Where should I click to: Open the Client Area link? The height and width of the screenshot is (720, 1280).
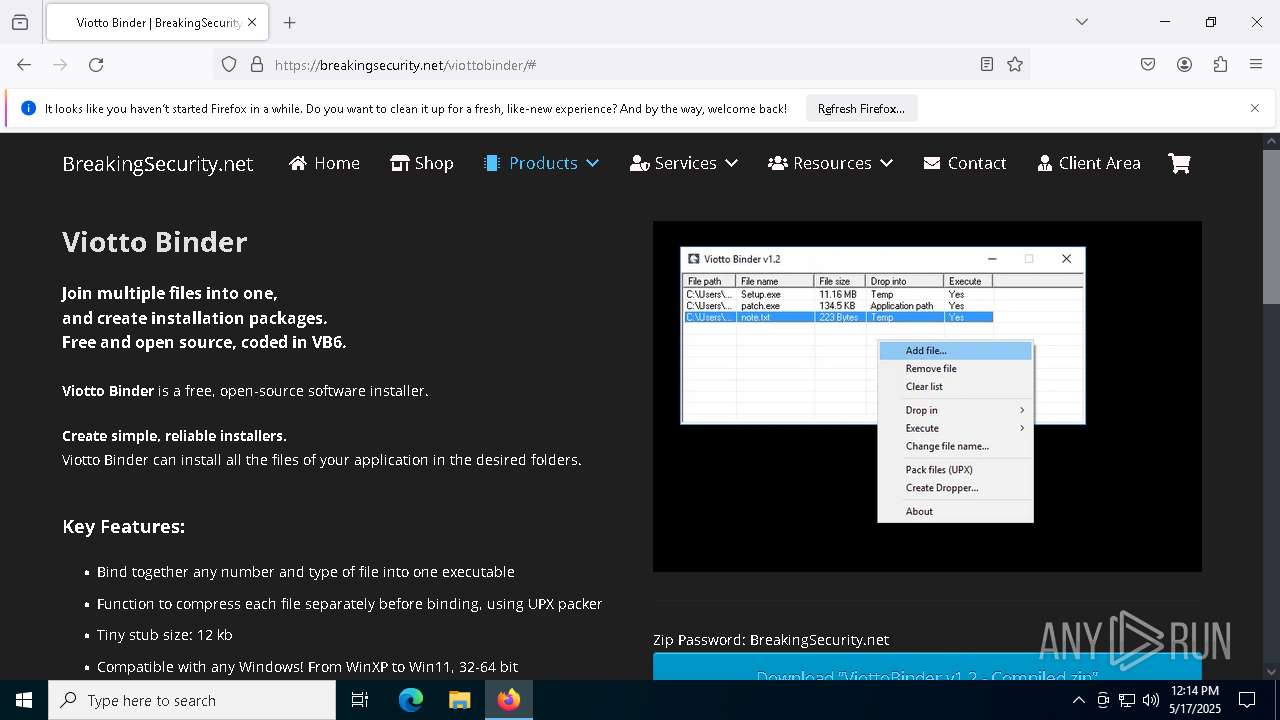pos(1089,163)
